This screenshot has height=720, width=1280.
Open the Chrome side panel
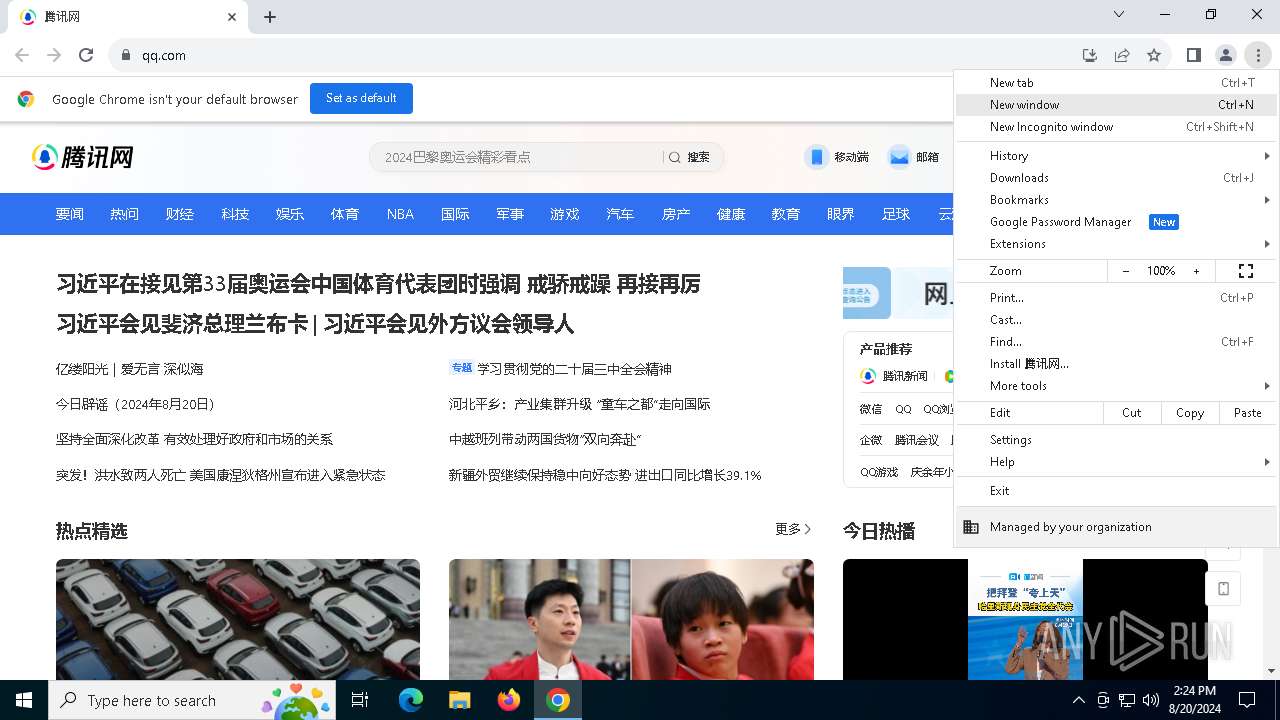click(1194, 55)
